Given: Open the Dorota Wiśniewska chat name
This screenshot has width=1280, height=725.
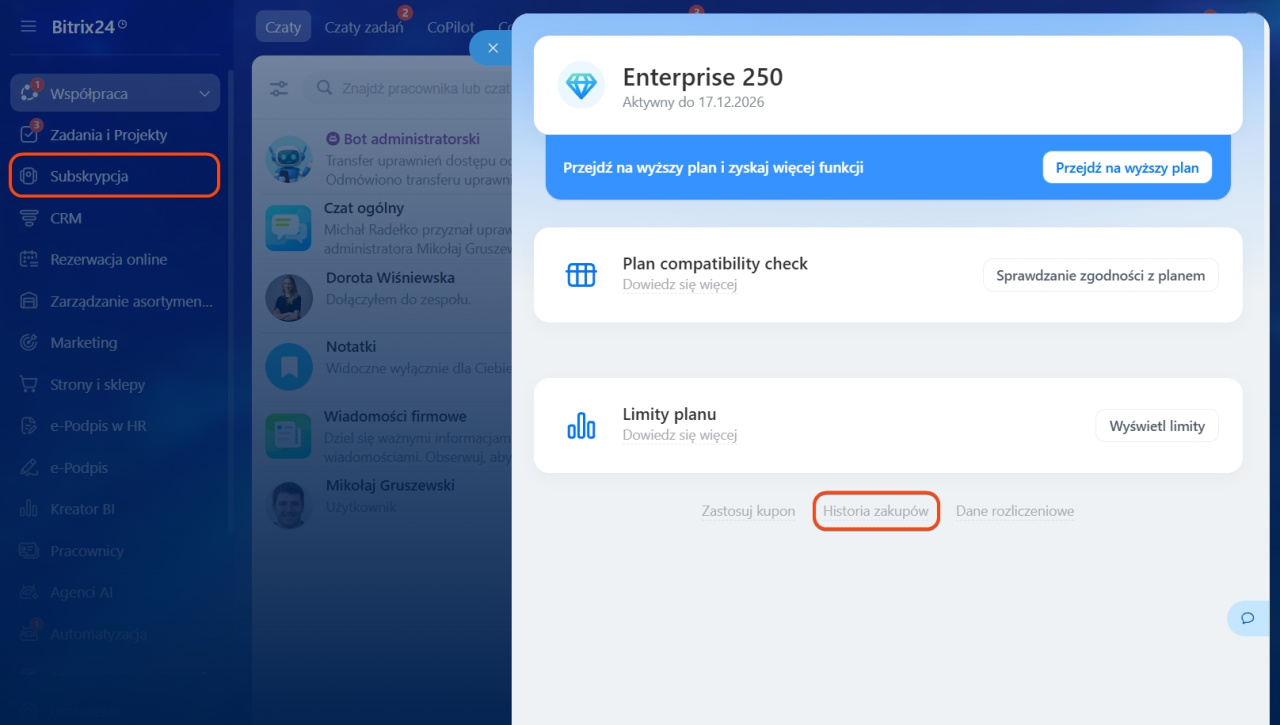Looking at the screenshot, I should pyautogui.click(x=390, y=277).
